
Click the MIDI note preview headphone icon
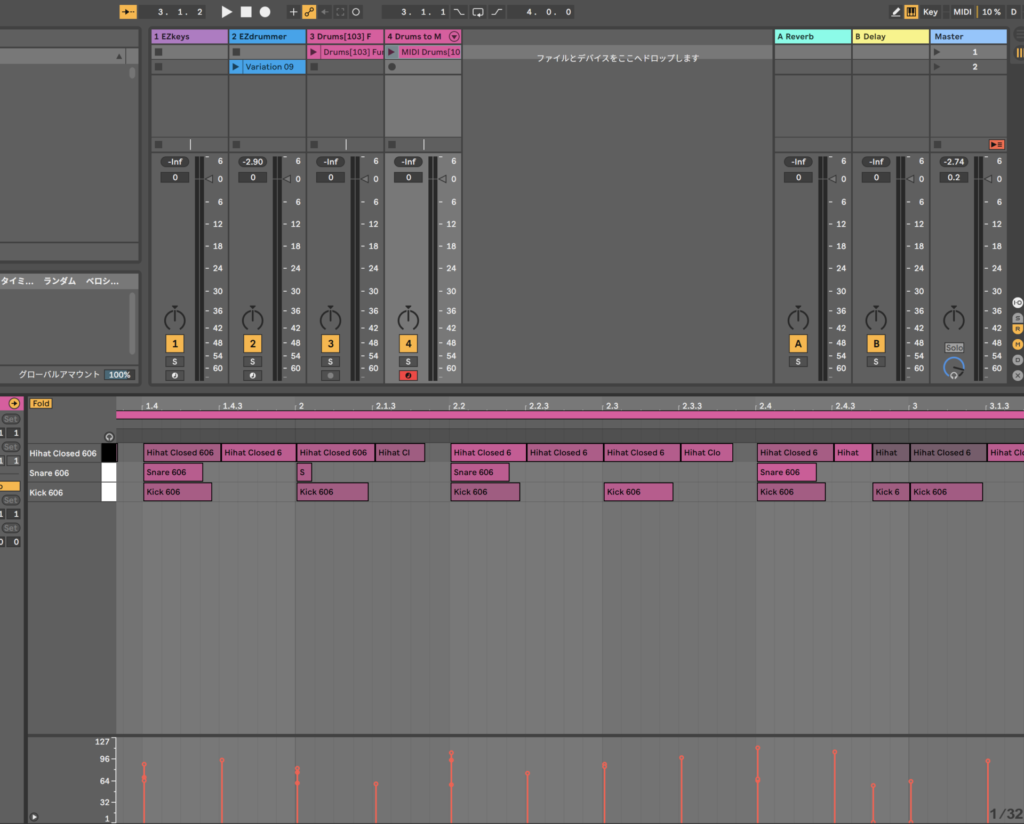109,437
